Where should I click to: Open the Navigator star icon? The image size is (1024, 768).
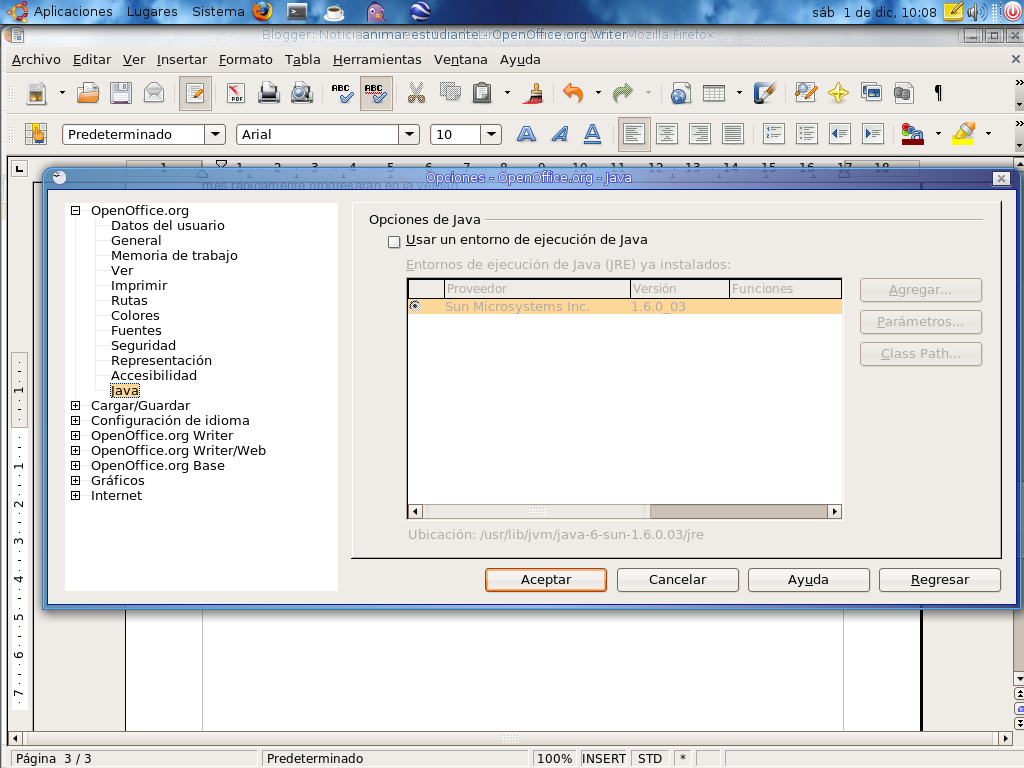[x=839, y=93]
